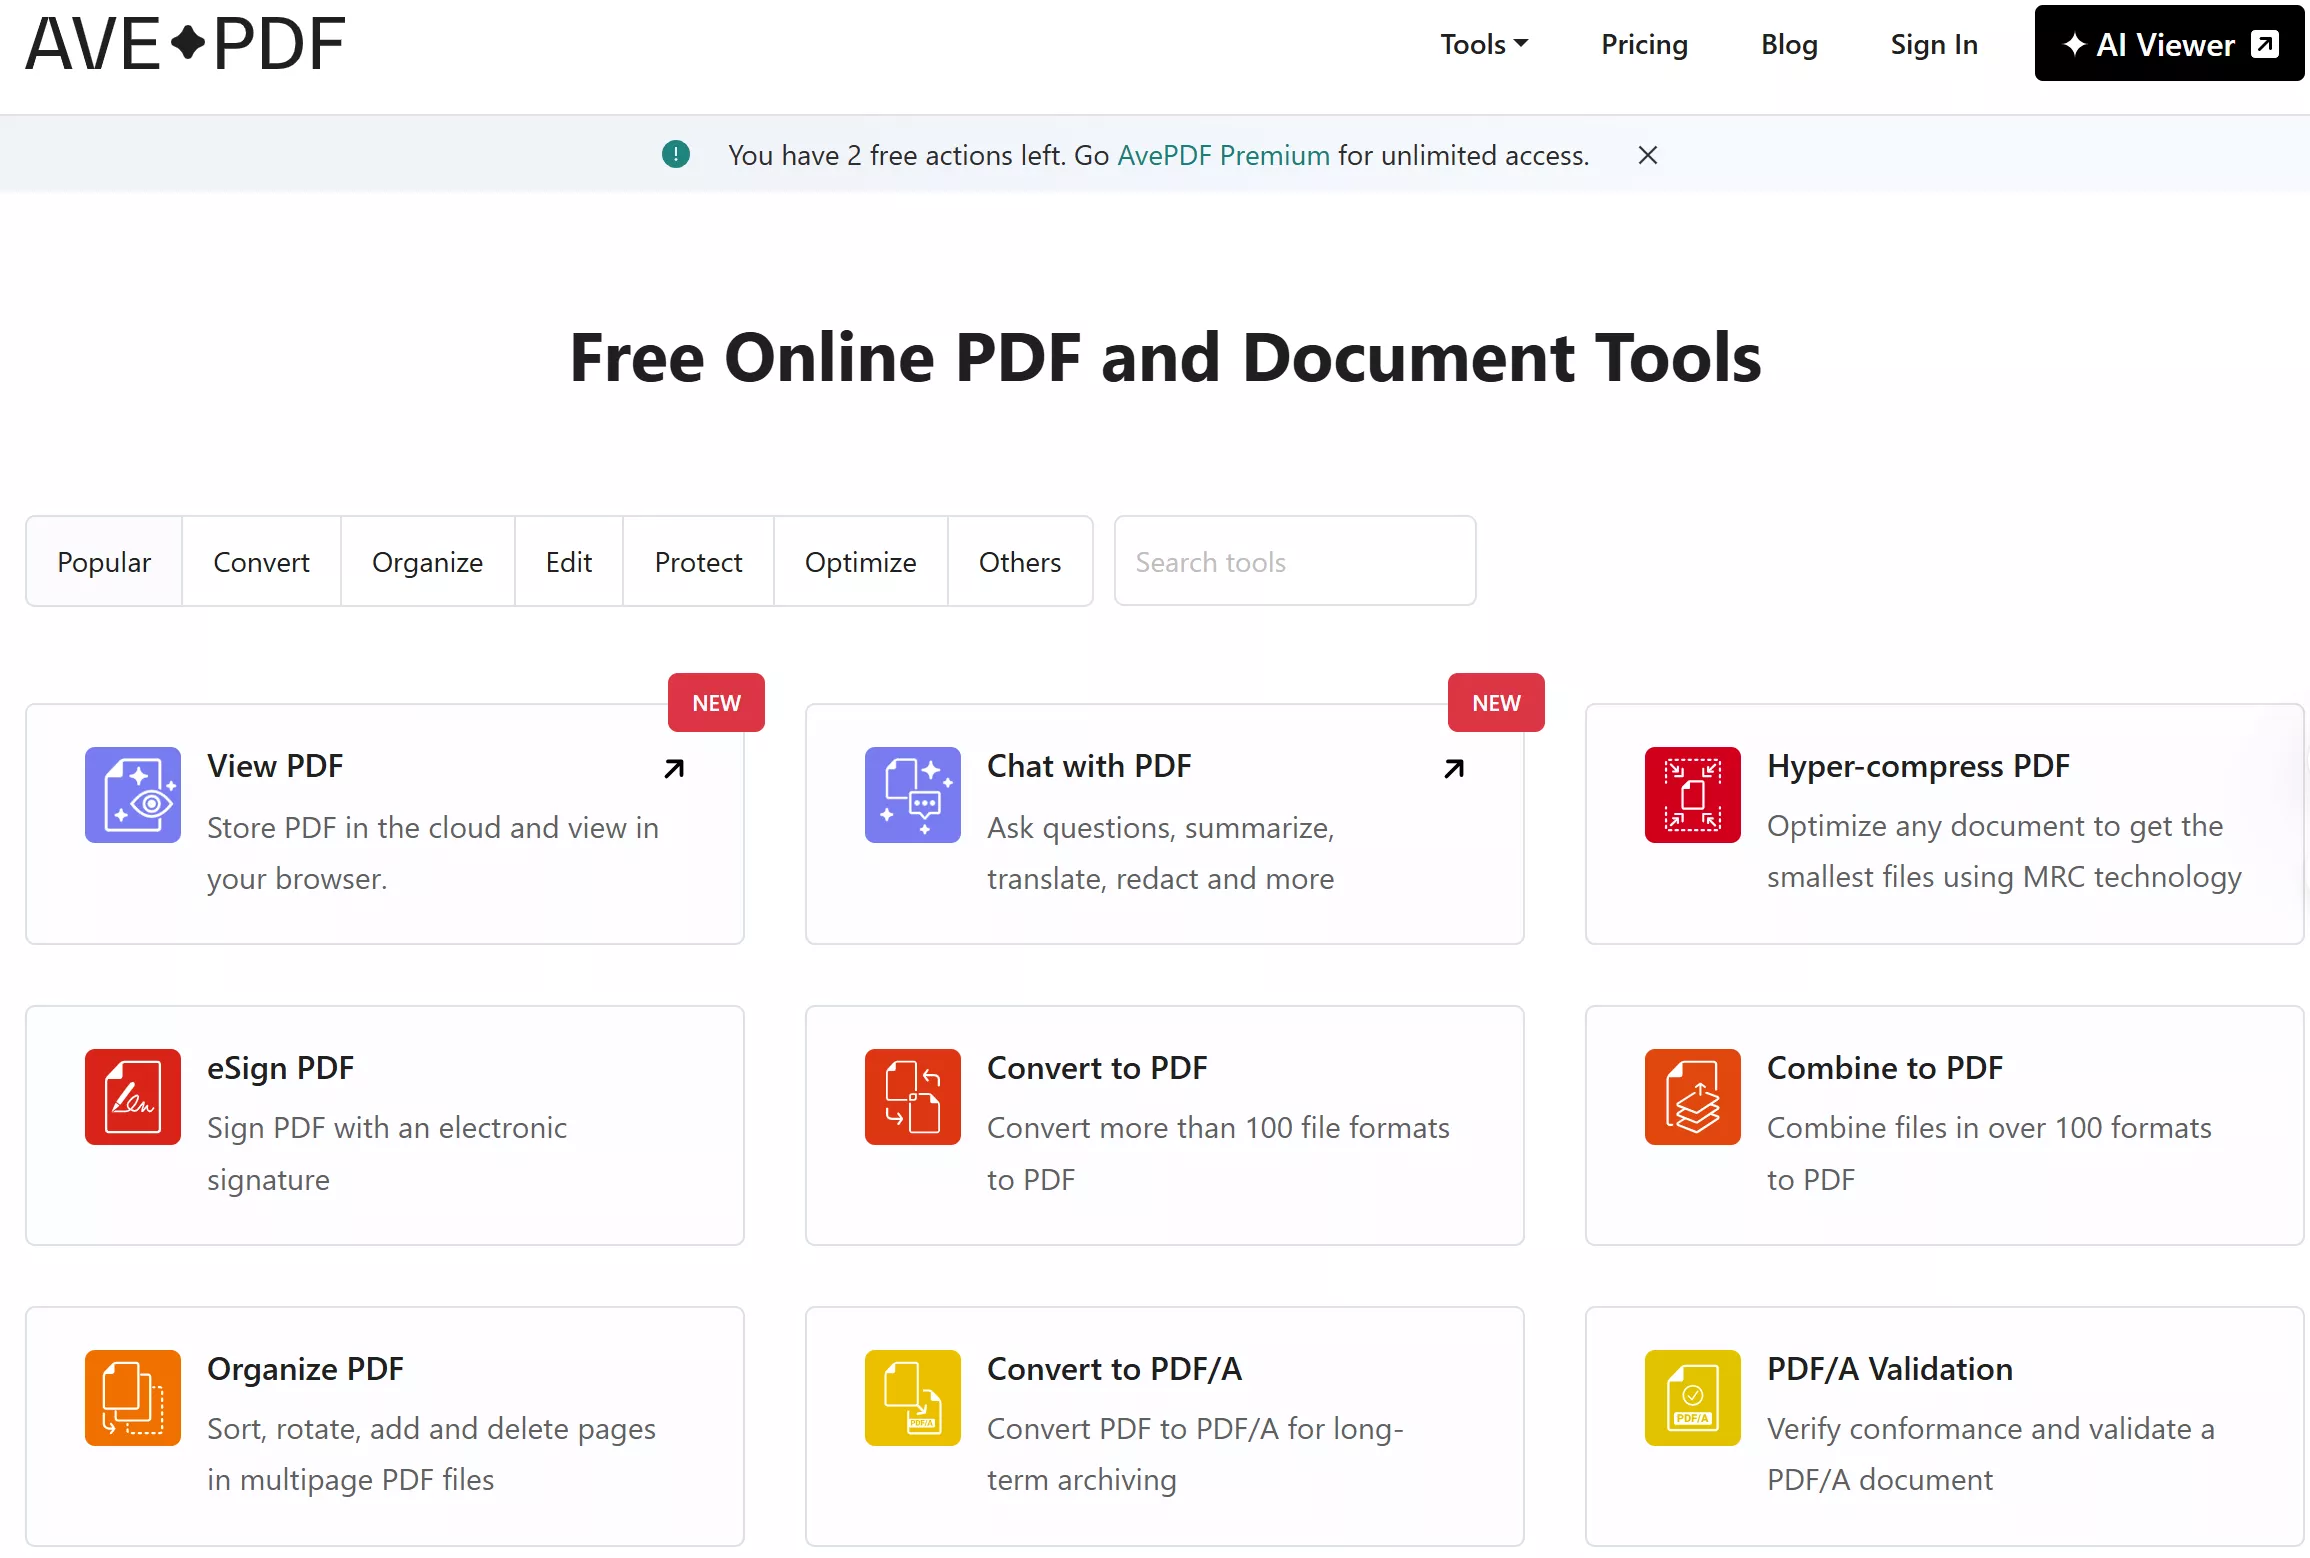Open the Protect tools filter
The width and height of the screenshot is (2310, 1558).
click(697, 561)
